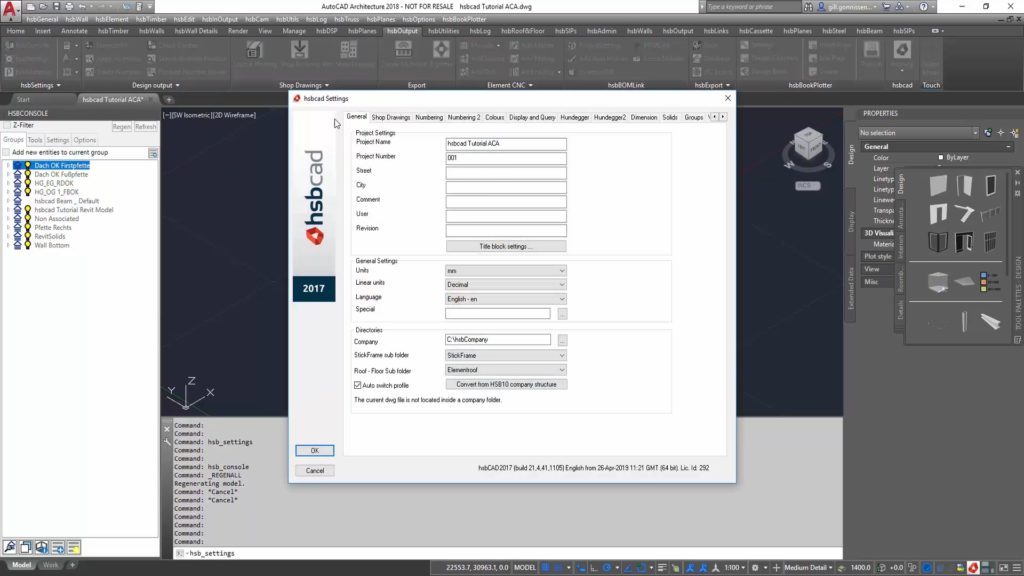This screenshot has width=1024, height=576.
Task: Open the Linear units dropdown
Action: pyautogui.click(x=505, y=285)
